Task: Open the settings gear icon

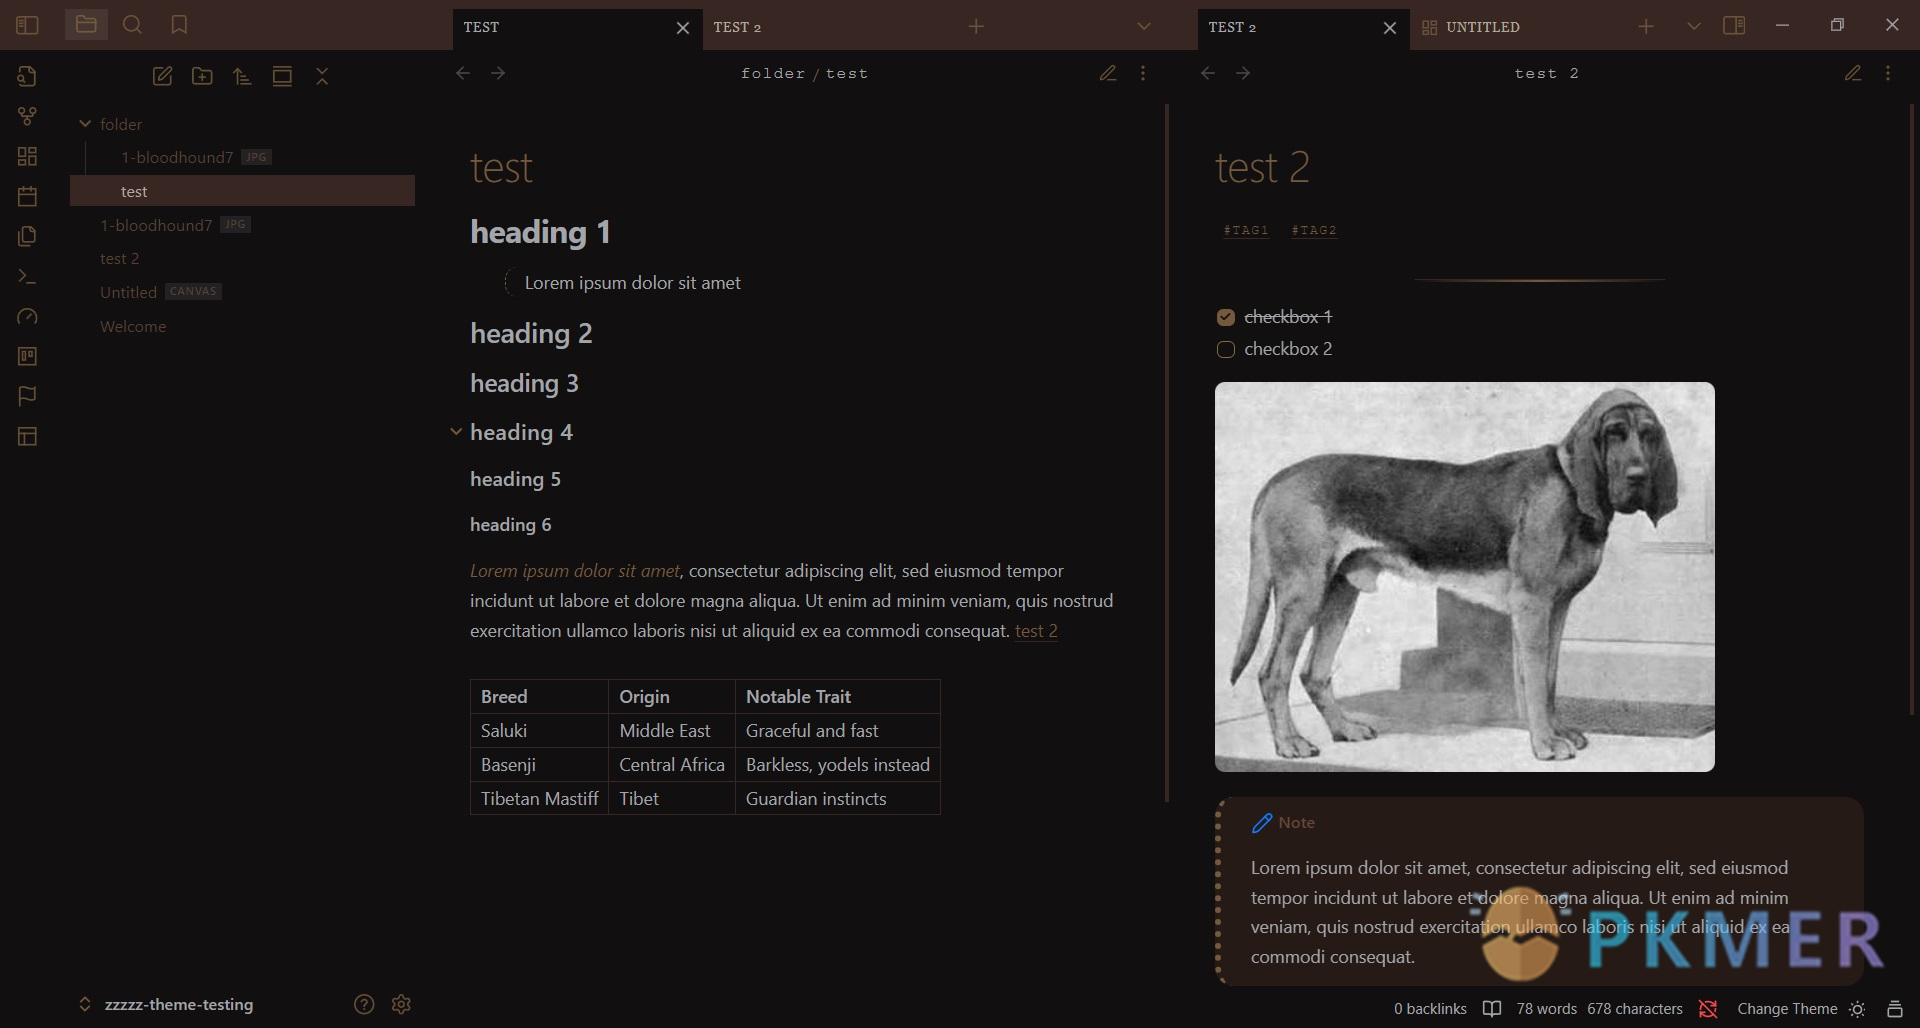Action: [x=401, y=1004]
